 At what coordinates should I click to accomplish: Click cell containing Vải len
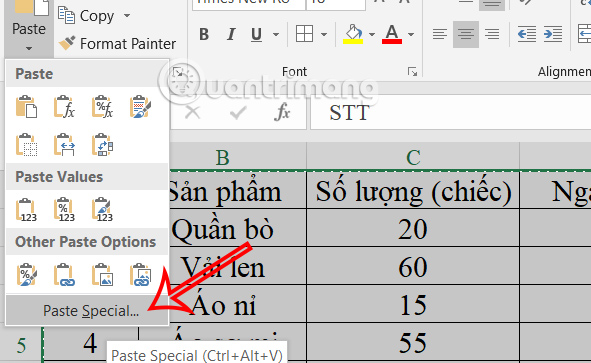tap(238, 267)
